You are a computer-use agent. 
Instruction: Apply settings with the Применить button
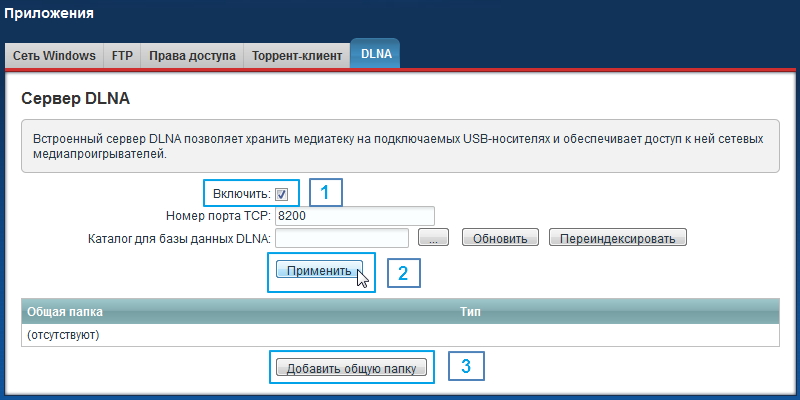tap(319, 271)
